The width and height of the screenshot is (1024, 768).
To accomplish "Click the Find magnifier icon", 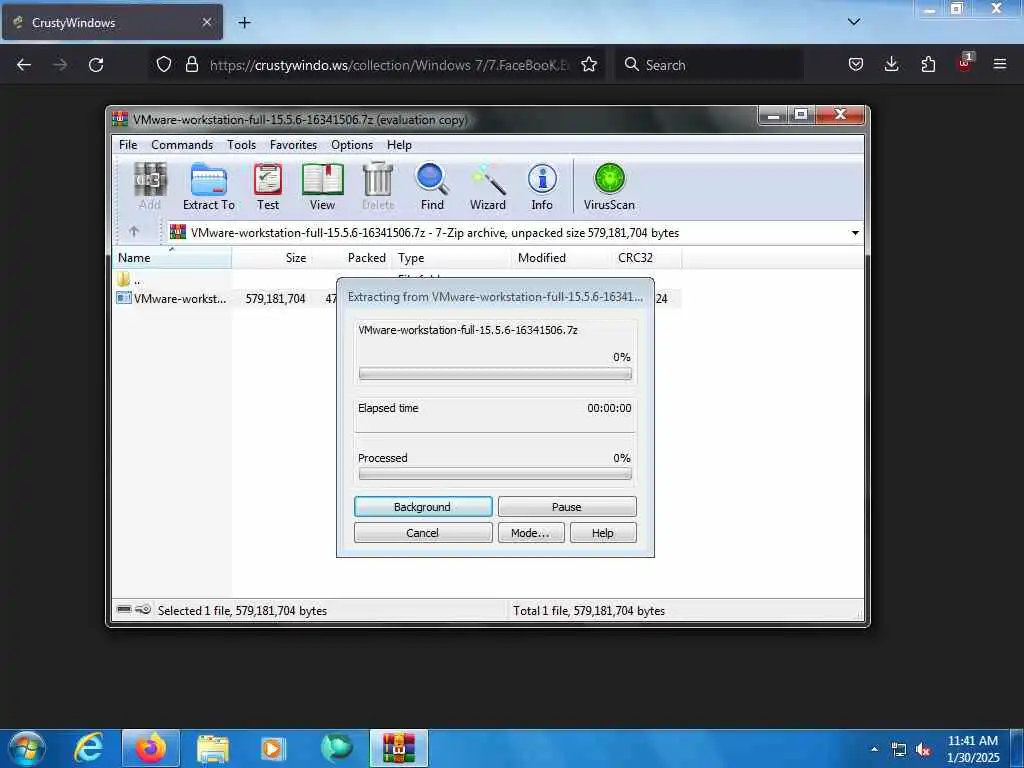I will 432,187.
